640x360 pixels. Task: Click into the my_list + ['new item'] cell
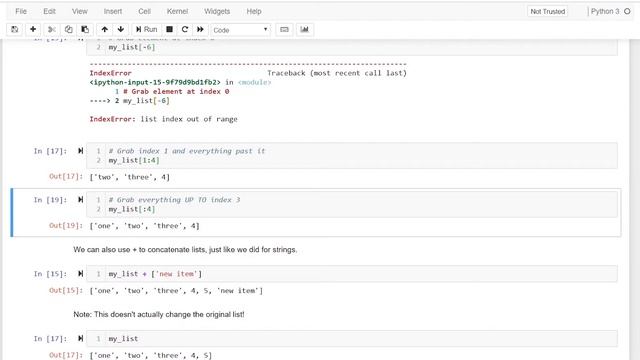click(x=351, y=273)
